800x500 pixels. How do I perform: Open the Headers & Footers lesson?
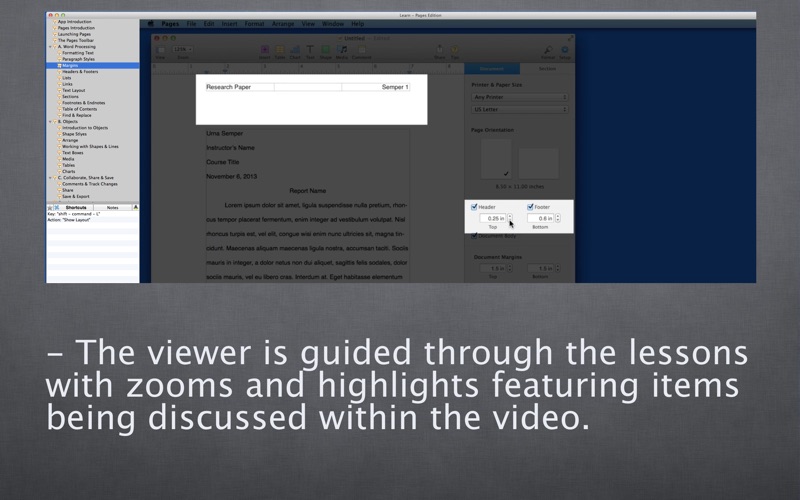[x=80, y=72]
